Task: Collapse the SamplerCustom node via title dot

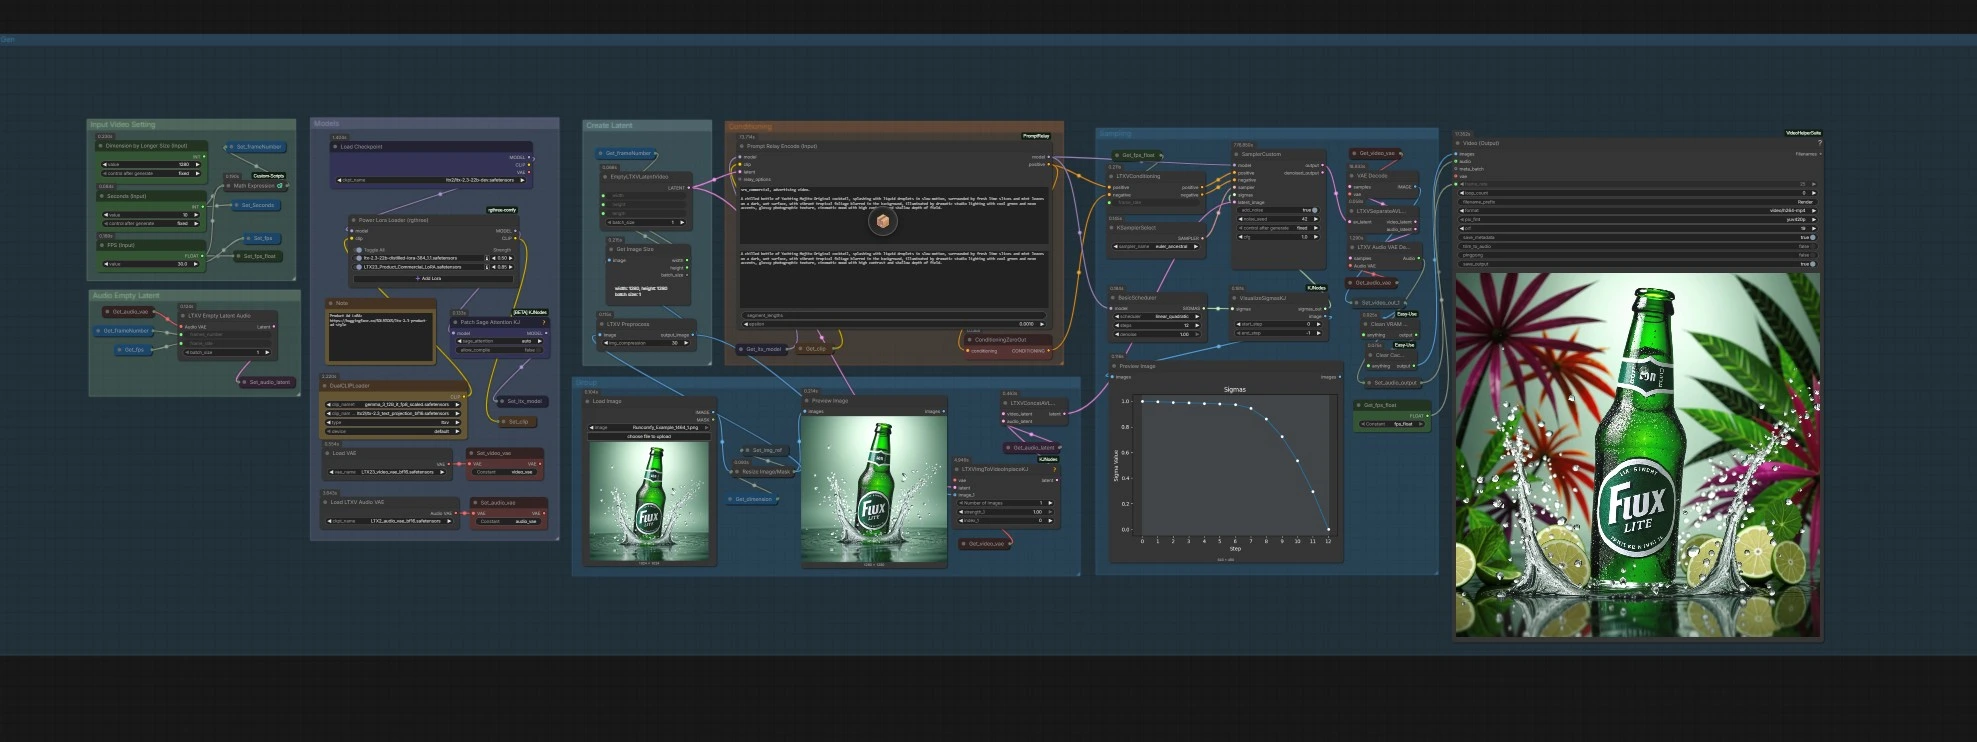Action: point(1236,154)
